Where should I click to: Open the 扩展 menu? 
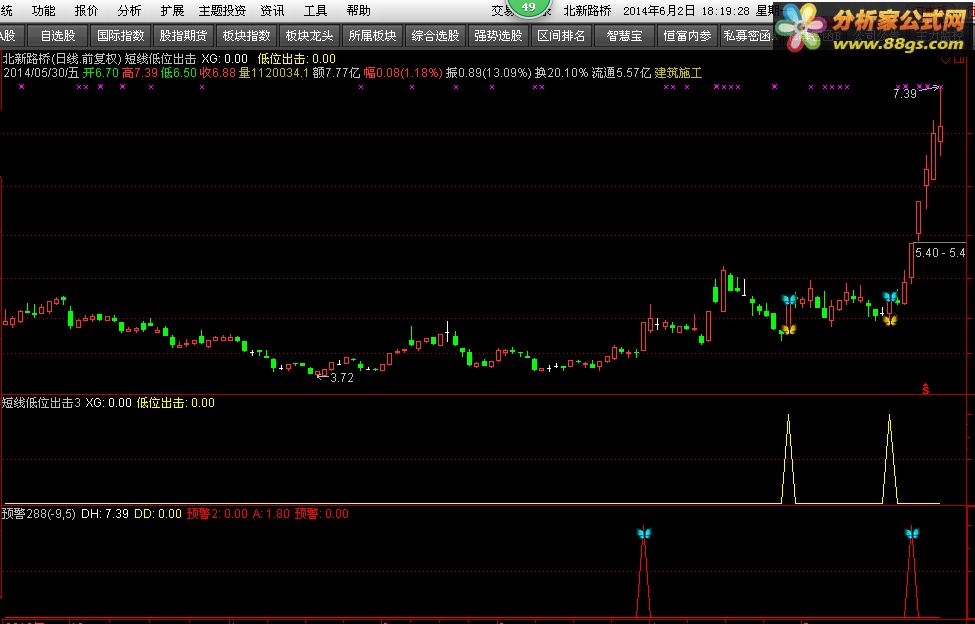tap(172, 11)
